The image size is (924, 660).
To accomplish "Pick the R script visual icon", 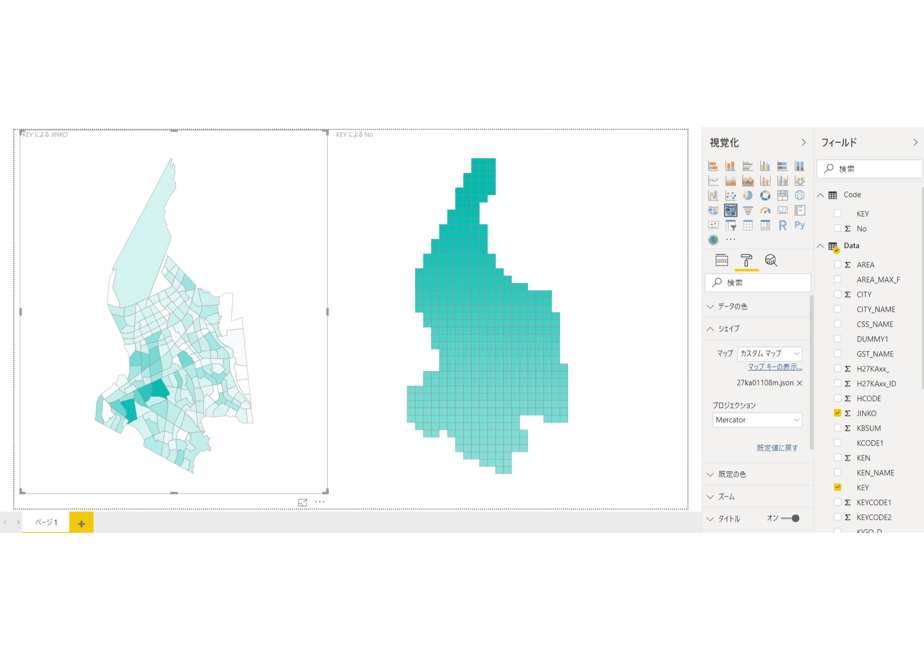I will pyautogui.click(x=783, y=225).
